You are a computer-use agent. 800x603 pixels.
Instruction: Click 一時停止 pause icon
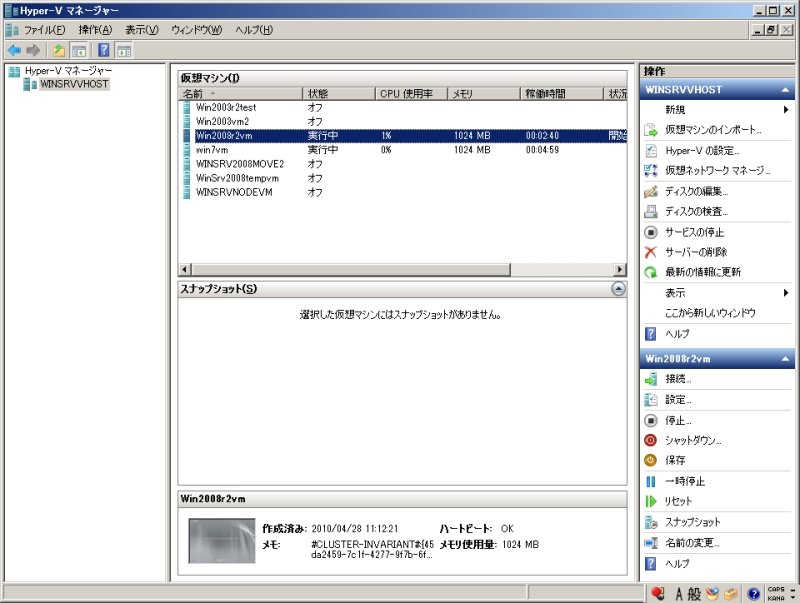(651, 482)
